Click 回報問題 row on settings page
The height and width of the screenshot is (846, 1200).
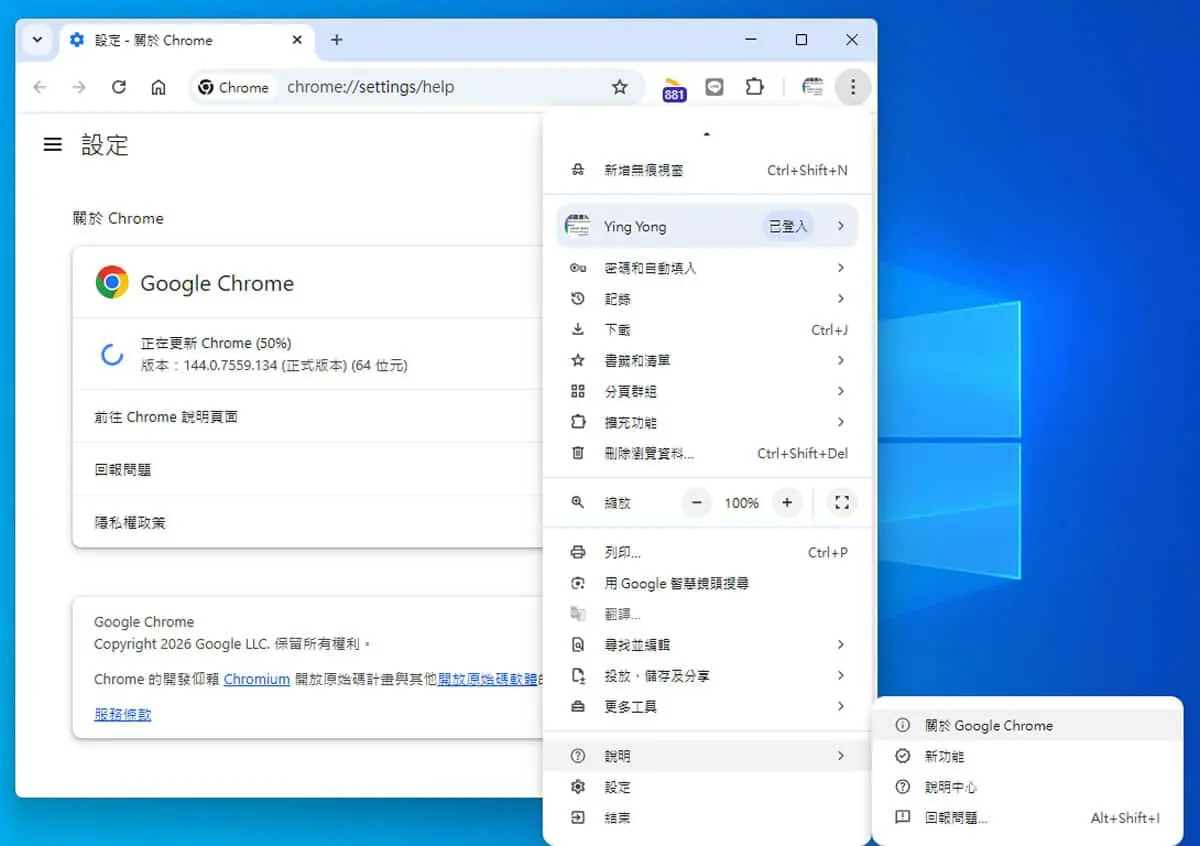point(308,470)
